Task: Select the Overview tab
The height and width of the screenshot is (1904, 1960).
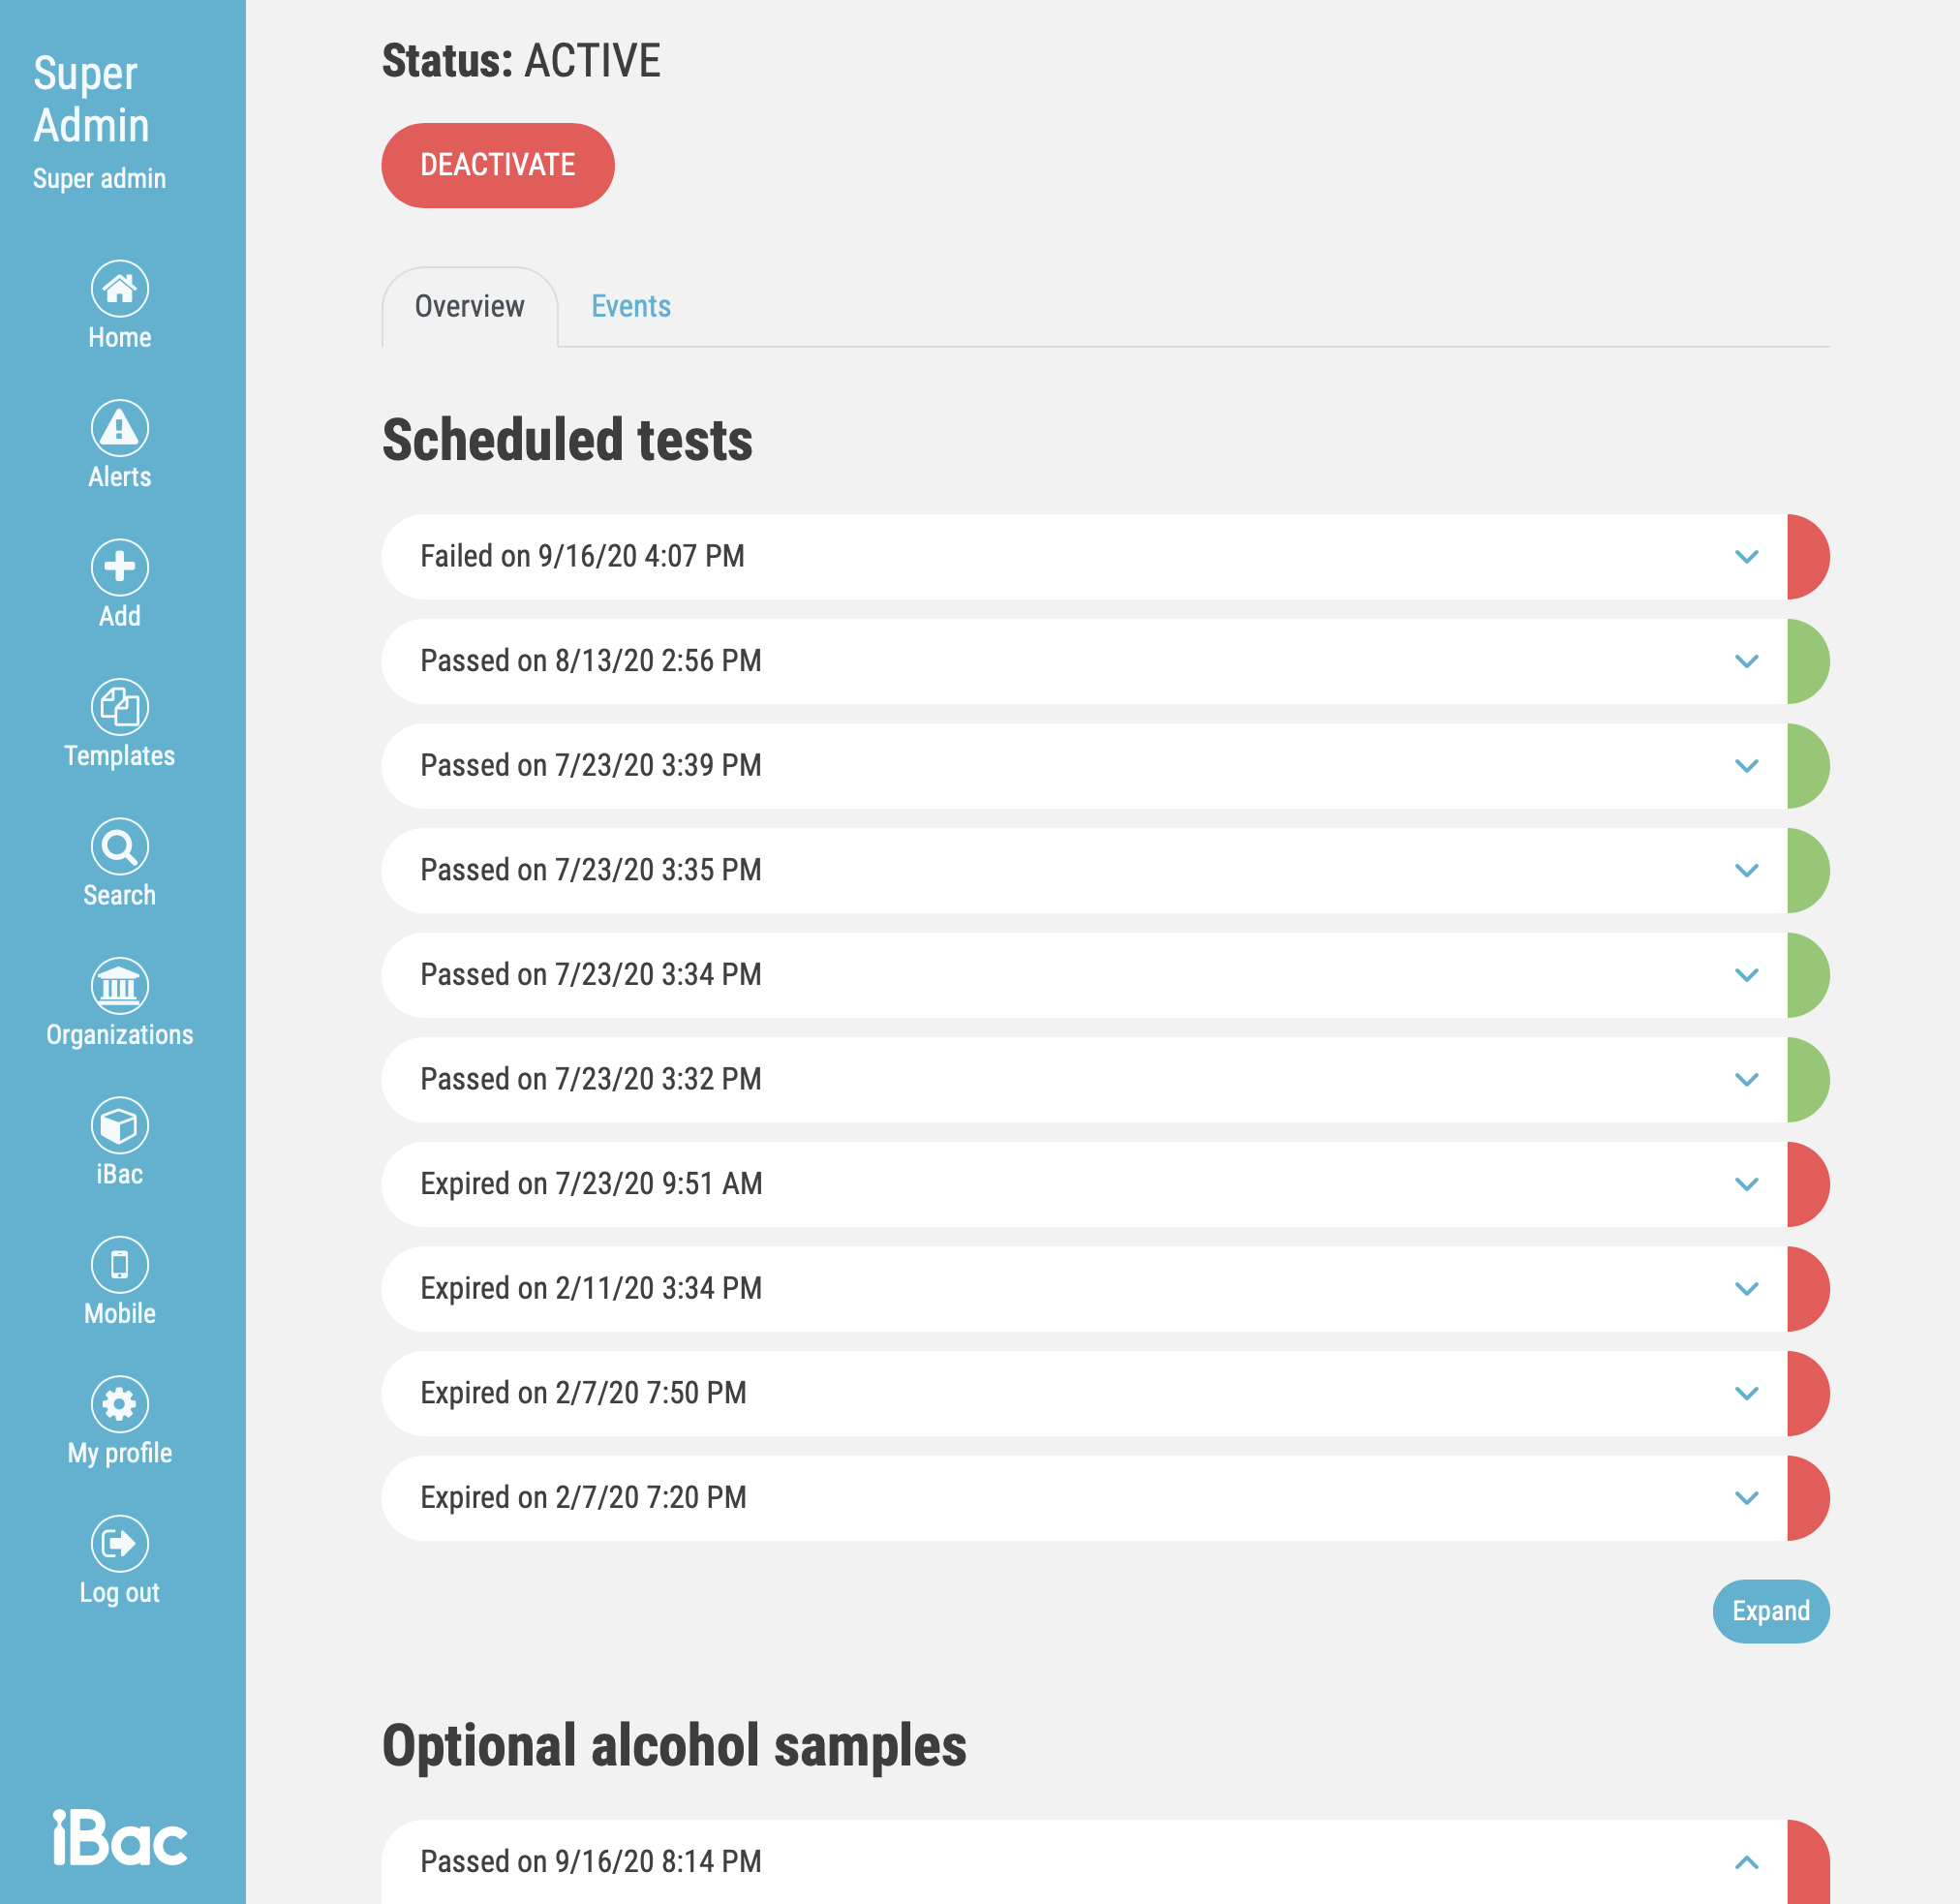Action: point(469,306)
